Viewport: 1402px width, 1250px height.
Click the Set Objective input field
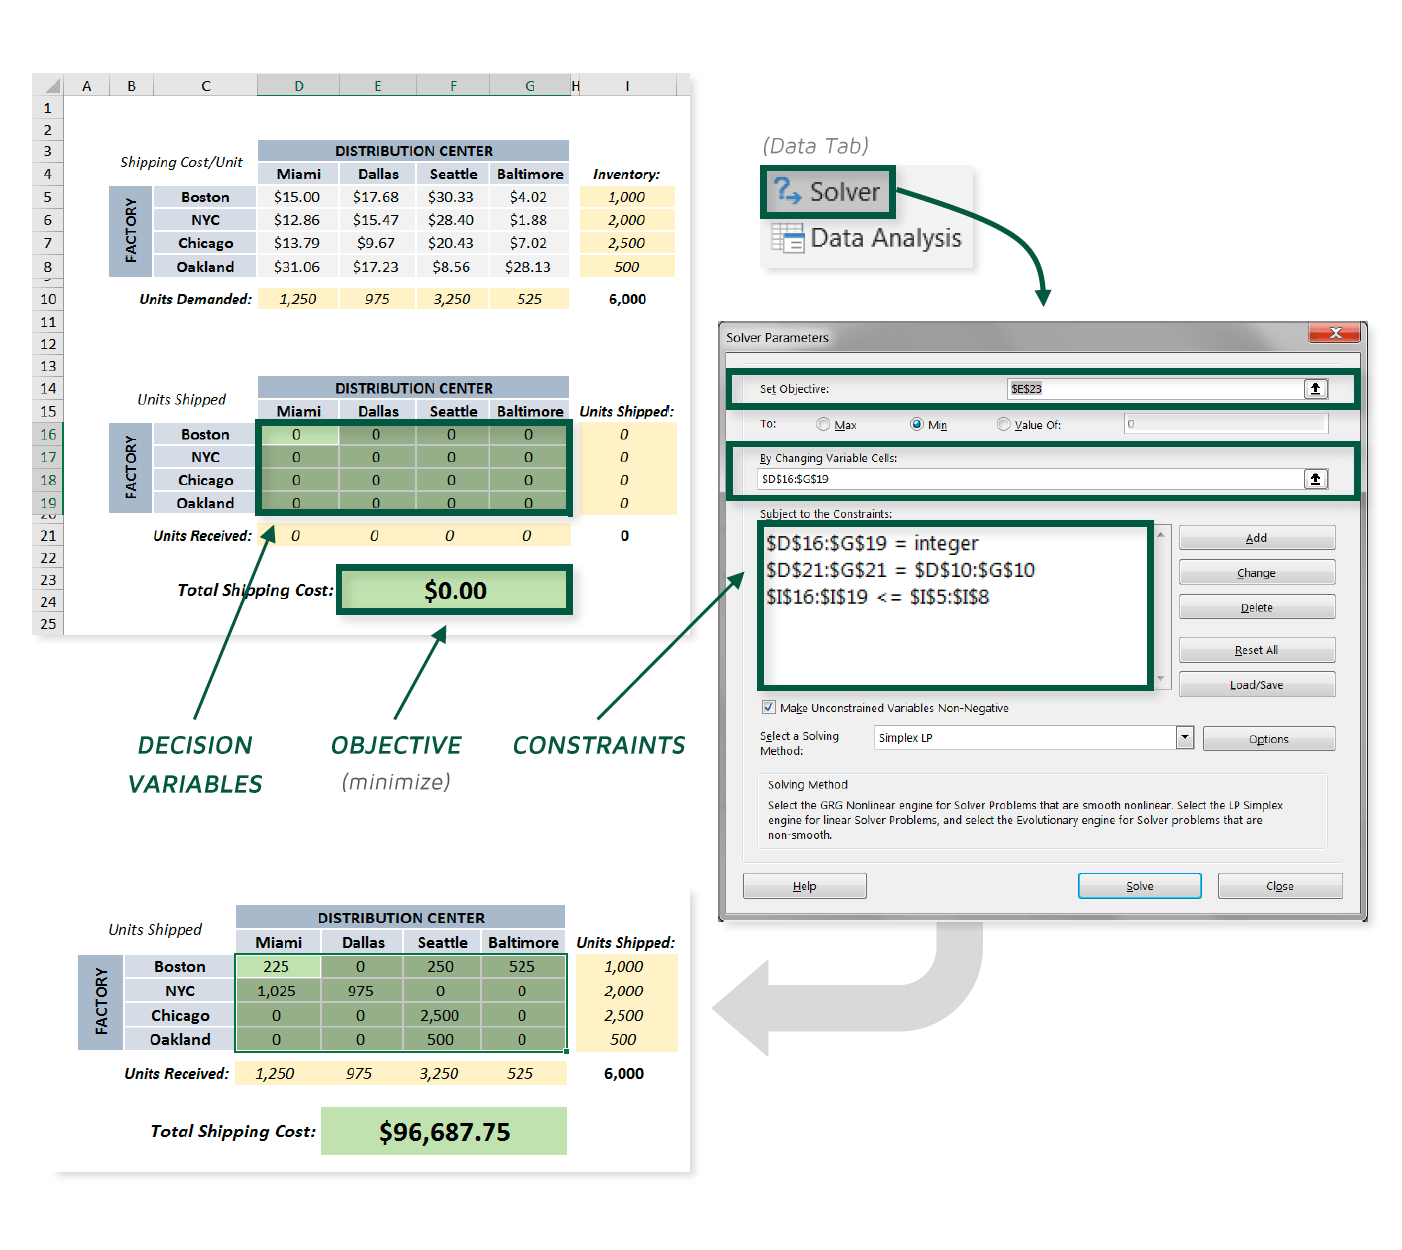(x=1155, y=389)
